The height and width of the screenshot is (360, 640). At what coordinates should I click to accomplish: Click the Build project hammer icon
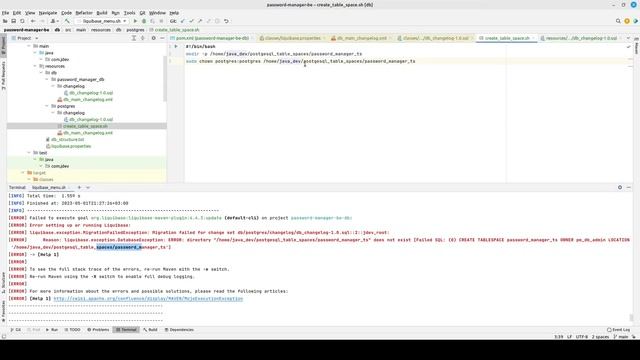[67, 21]
